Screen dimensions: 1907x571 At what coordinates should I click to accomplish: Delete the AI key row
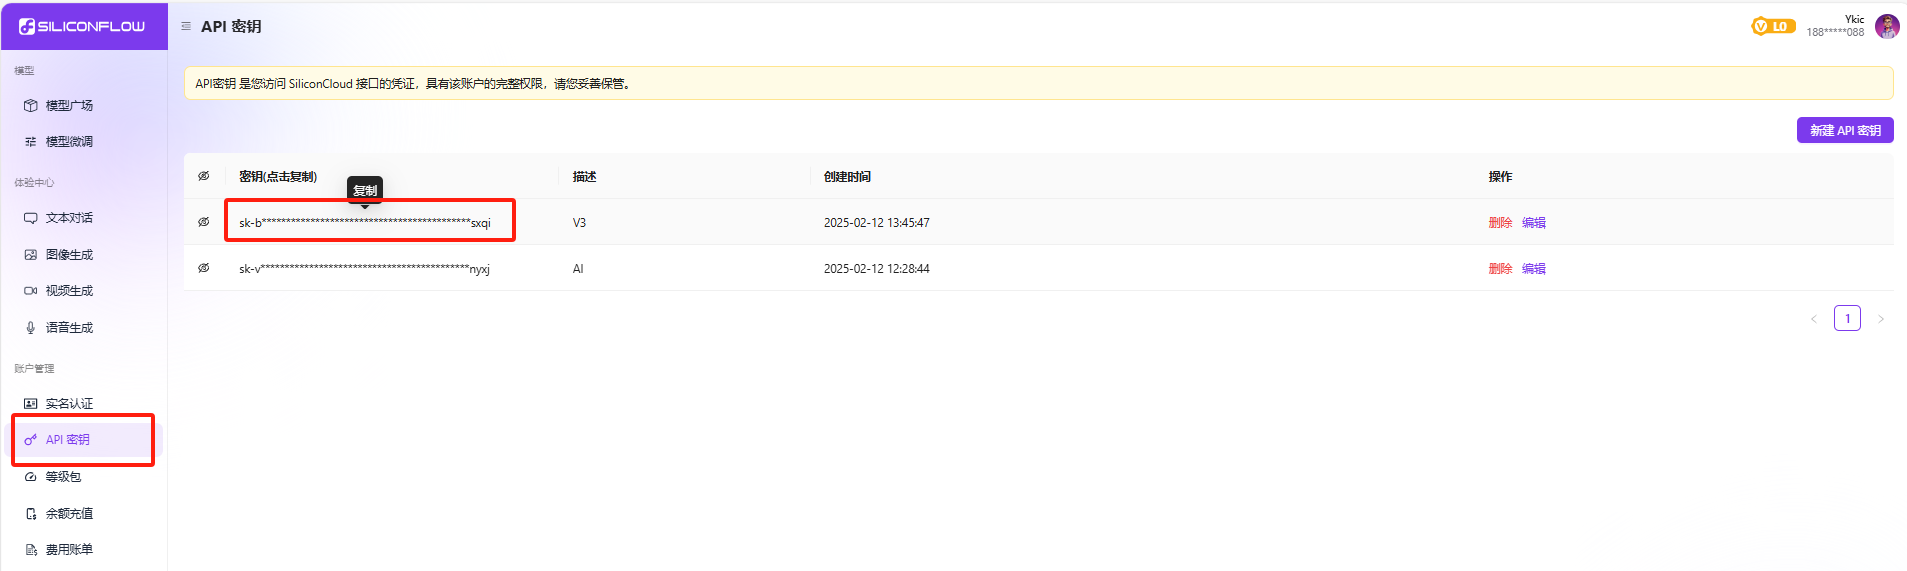(1500, 268)
